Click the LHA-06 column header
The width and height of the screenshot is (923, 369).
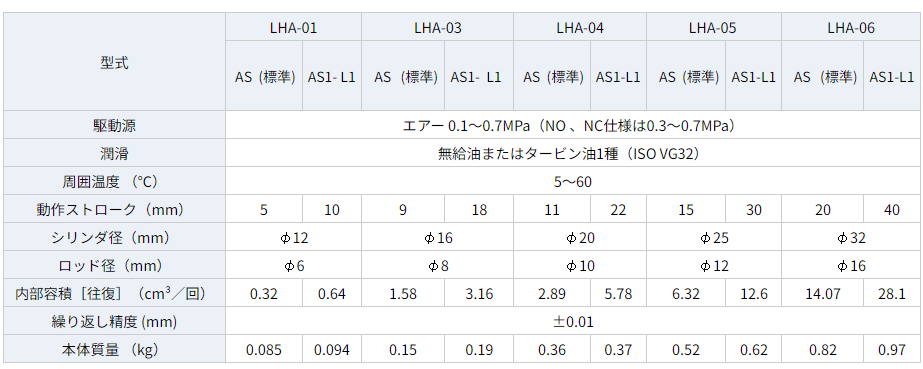coord(851,27)
